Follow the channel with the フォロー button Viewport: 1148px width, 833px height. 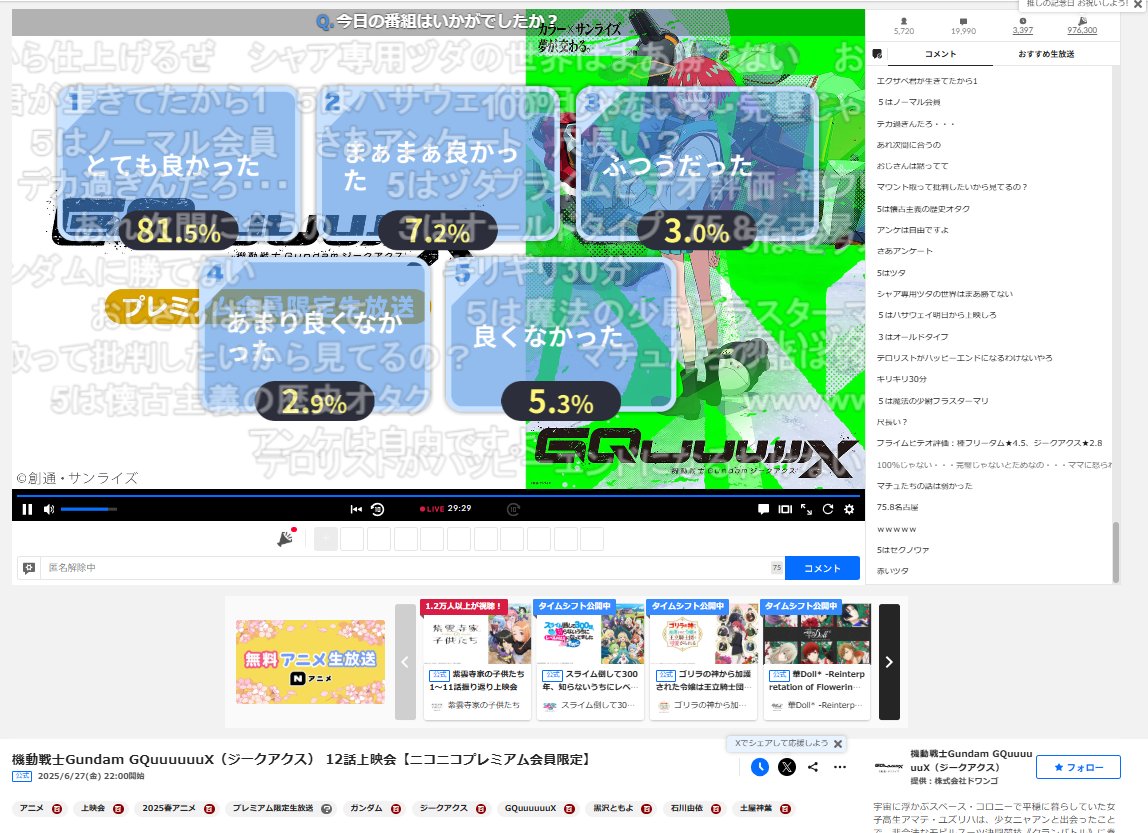[x=1078, y=767]
